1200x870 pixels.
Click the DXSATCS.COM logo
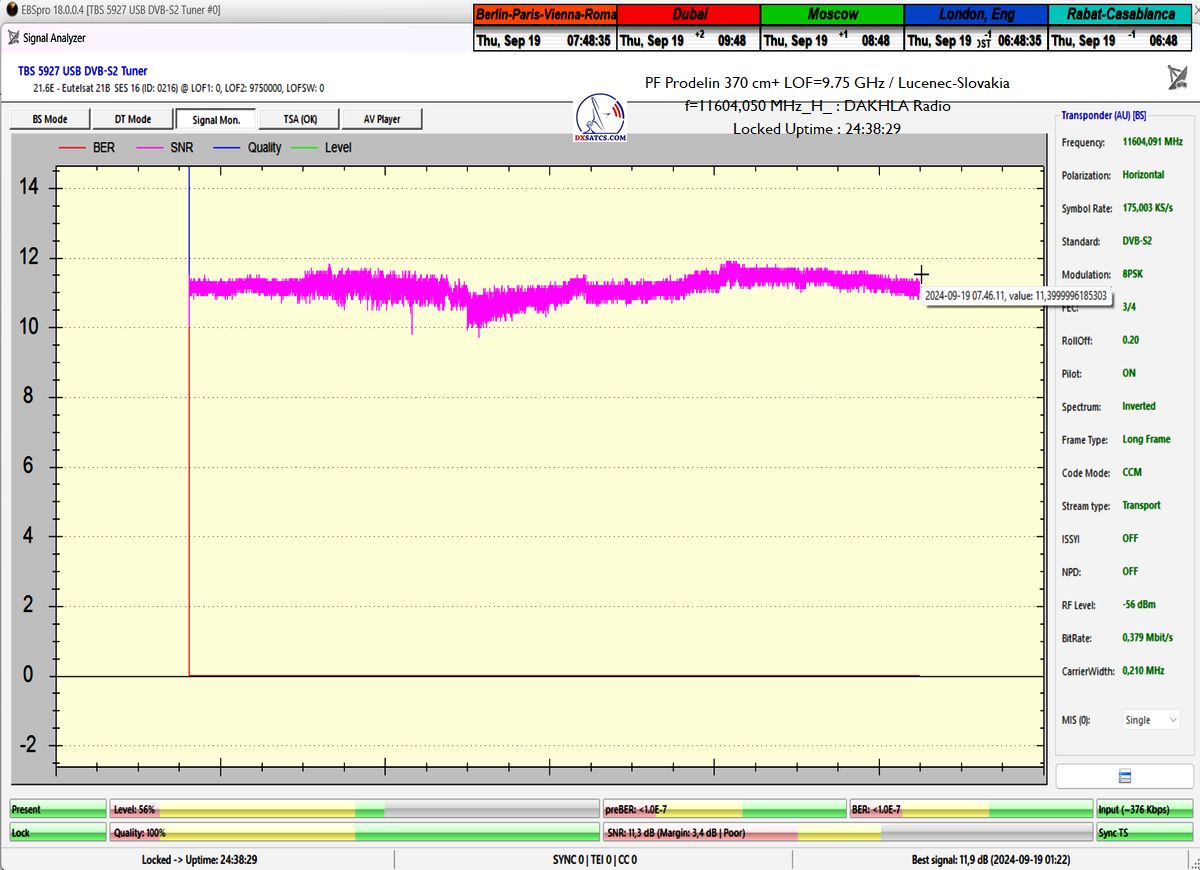[x=601, y=119]
